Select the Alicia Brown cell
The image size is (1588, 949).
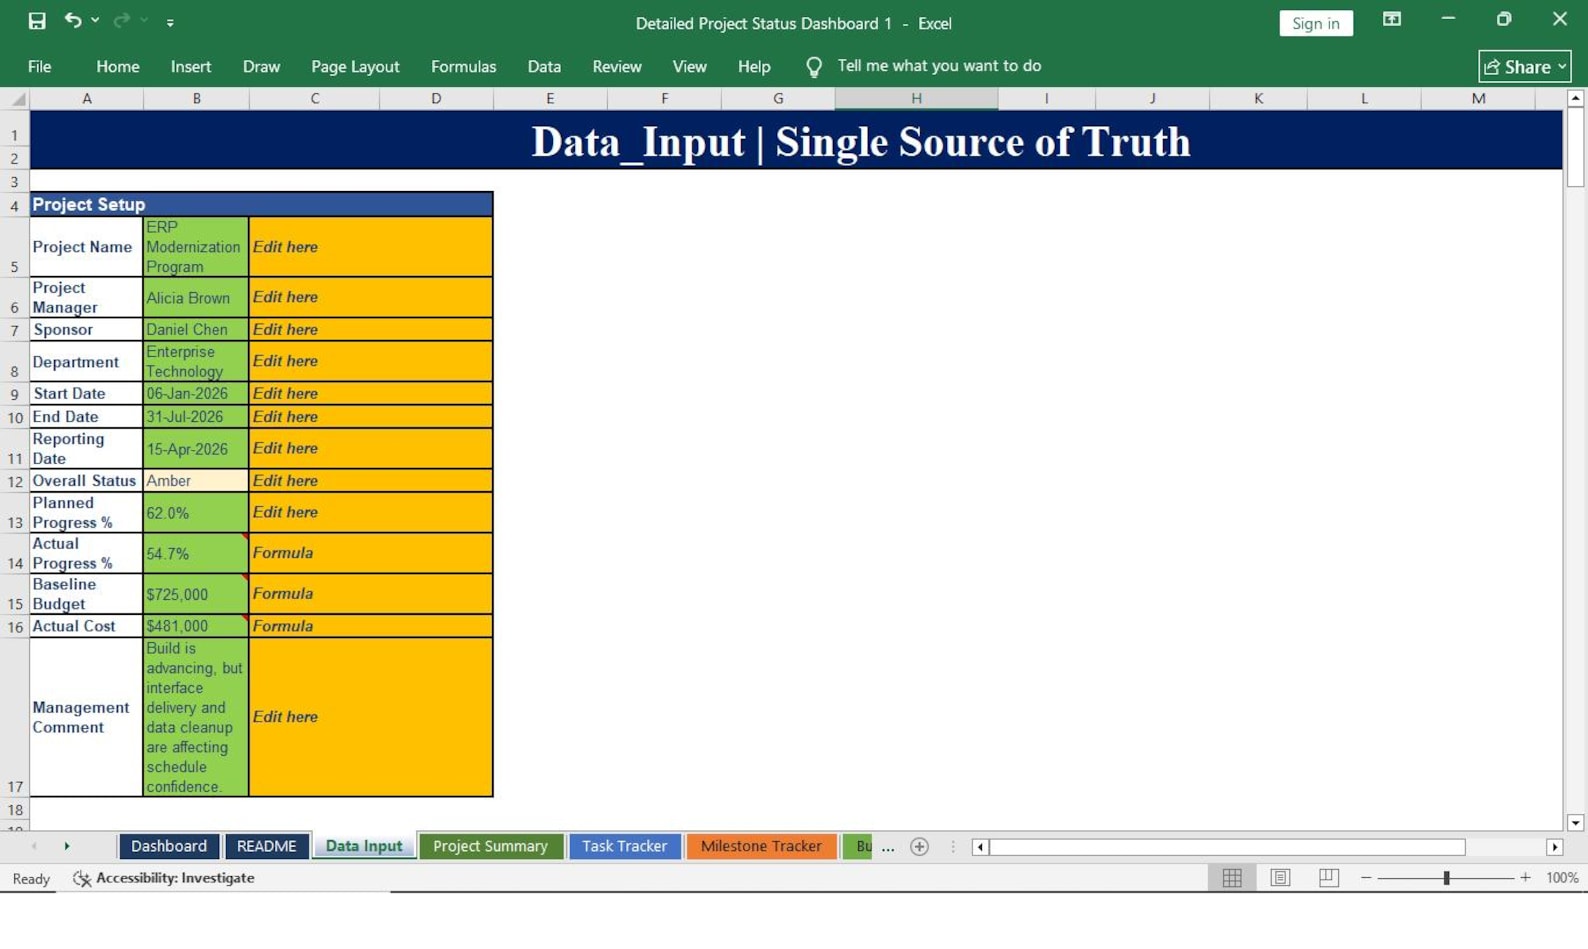pyautogui.click(x=196, y=298)
